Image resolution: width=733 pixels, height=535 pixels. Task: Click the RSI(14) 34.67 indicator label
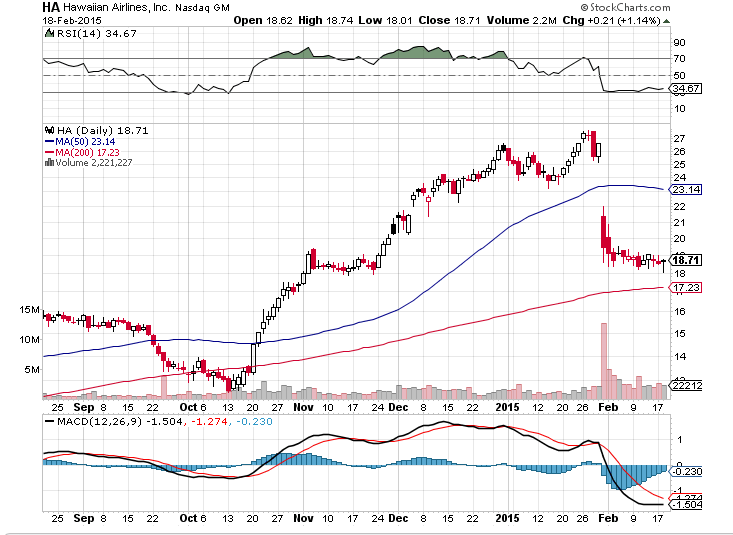[96, 34]
